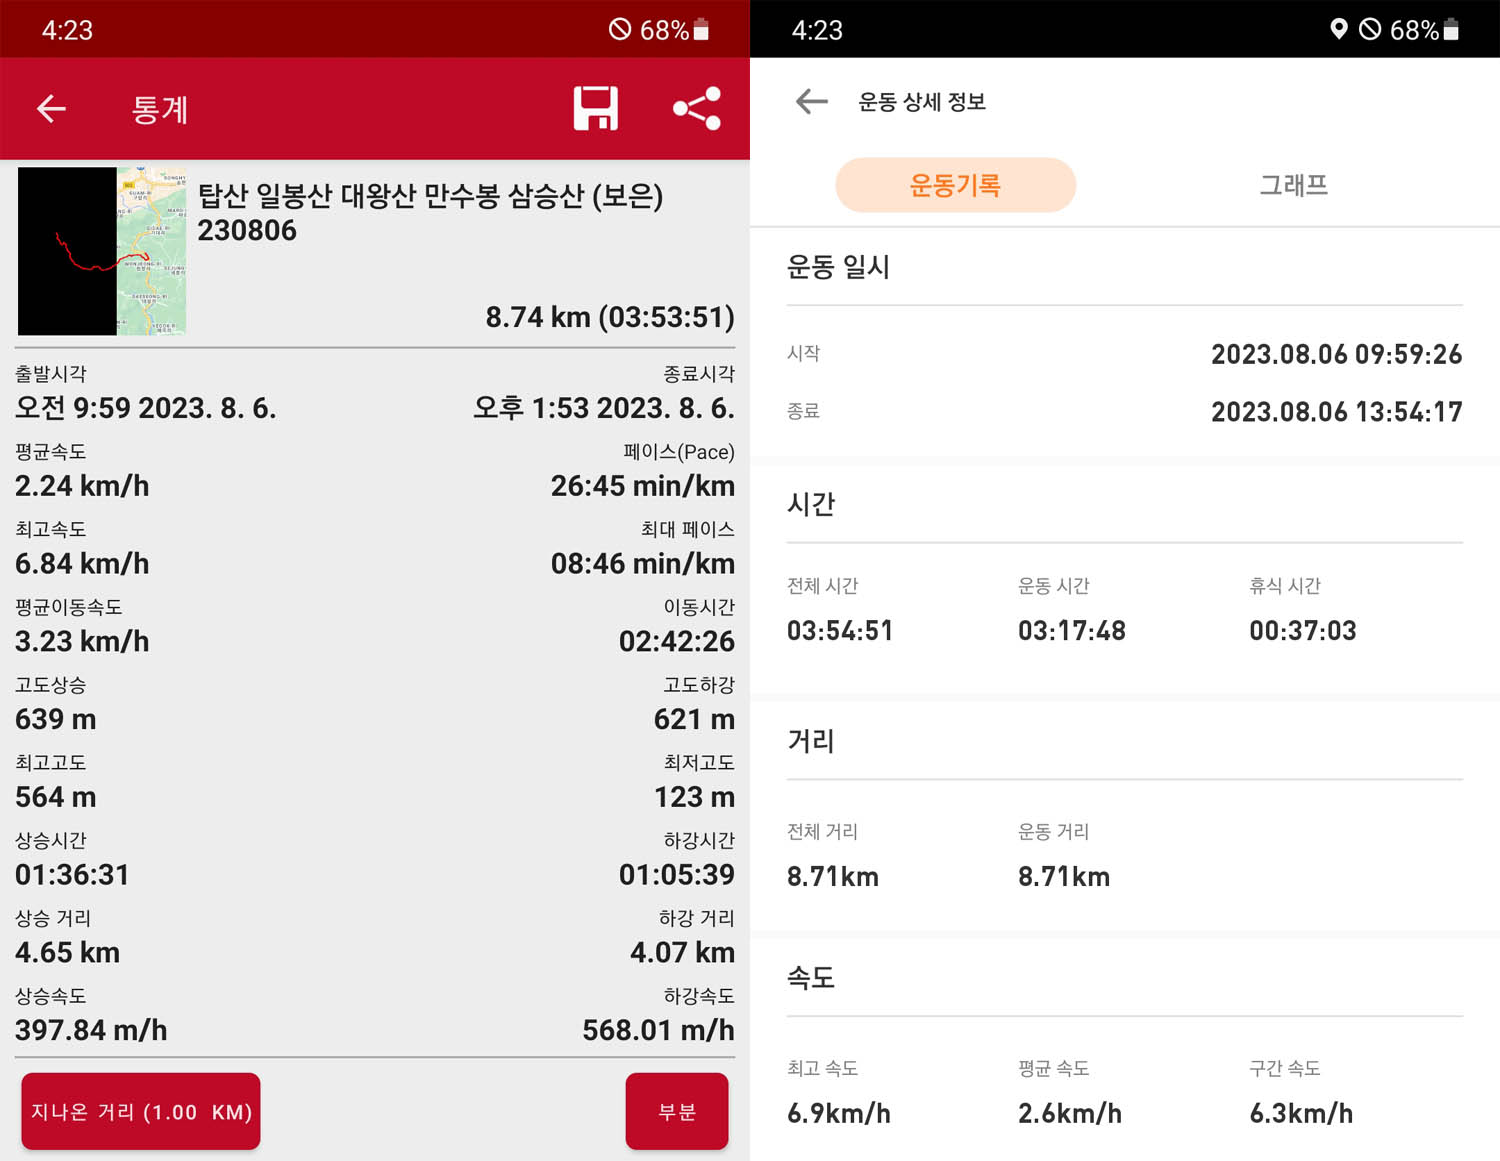This screenshot has height=1161, width=1500.
Task: Tap the highest altitude value 564 m
Action: coord(56,797)
